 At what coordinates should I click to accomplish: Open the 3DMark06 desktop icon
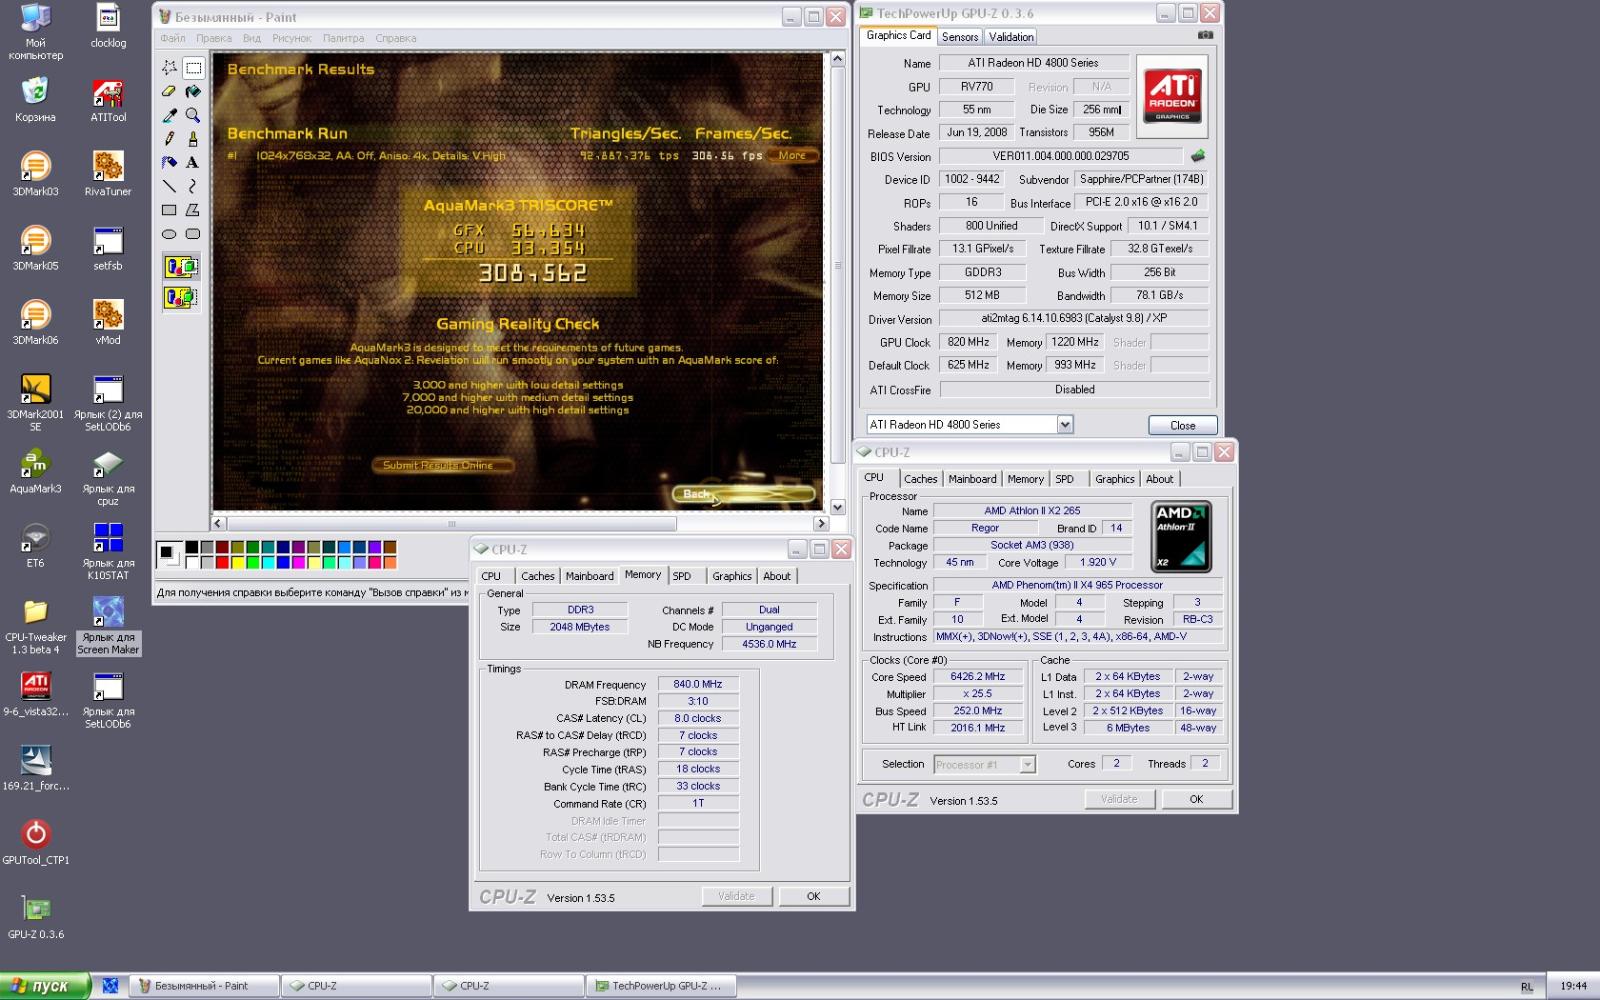[35, 322]
